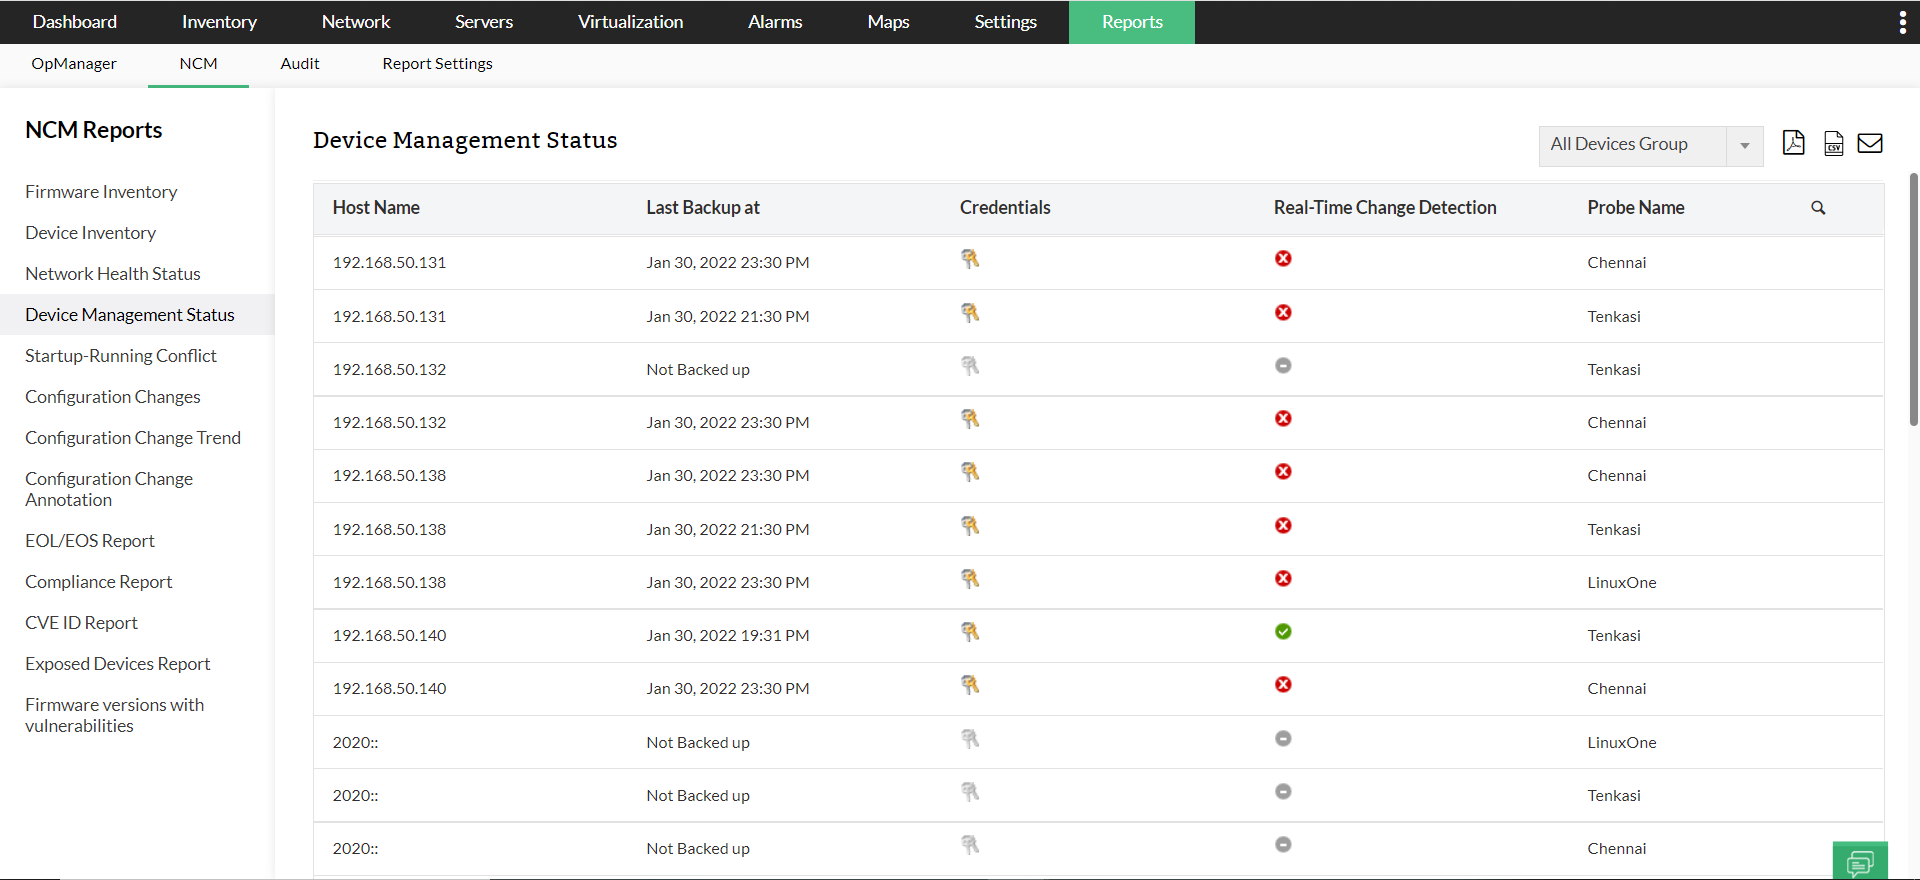This screenshot has width=1920, height=880.
Task: Export report as PDF
Action: pyautogui.click(x=1793, y=143)
